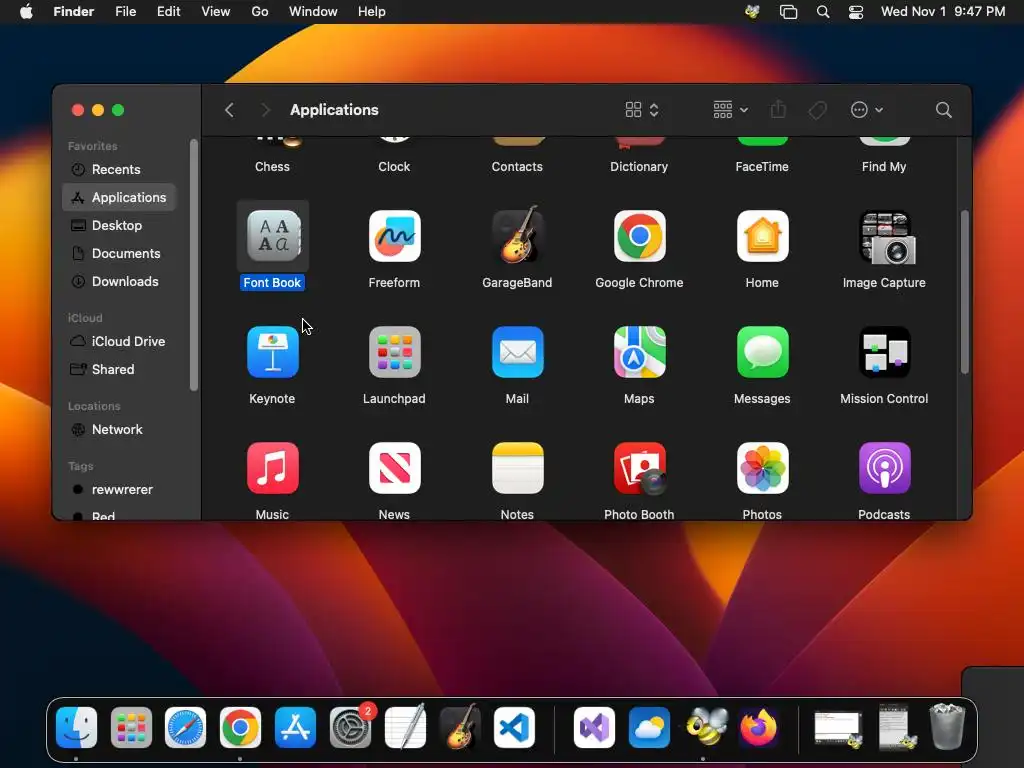Launch Google Chrome from the Applications folder

click(x=639, y=236)
